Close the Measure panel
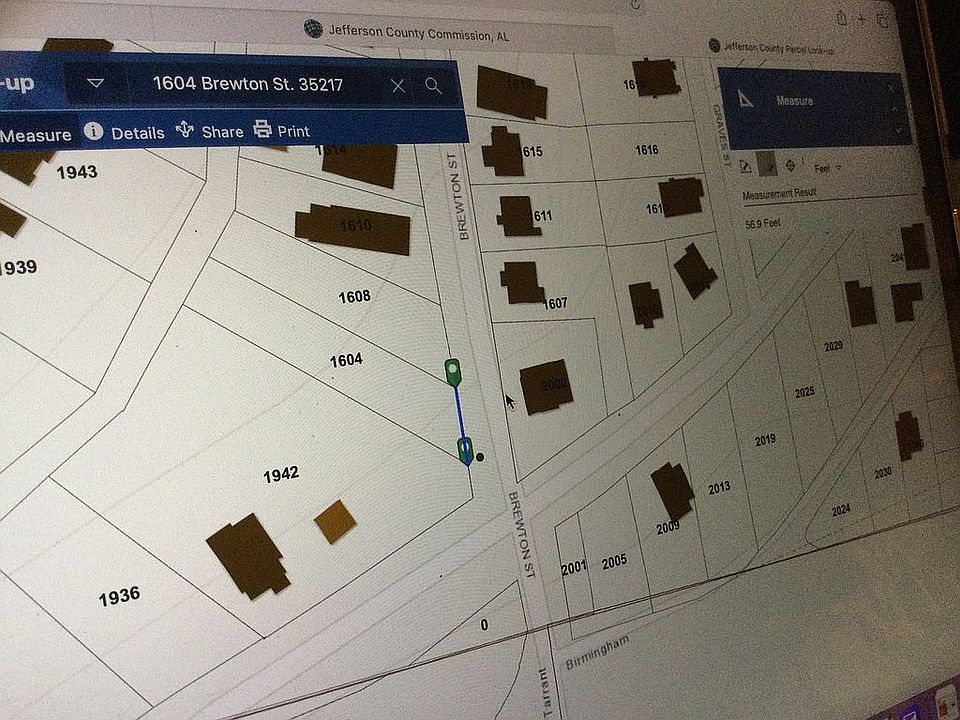Screen dimensions: 960x720 pyautogui.click(x=891, y=89)
